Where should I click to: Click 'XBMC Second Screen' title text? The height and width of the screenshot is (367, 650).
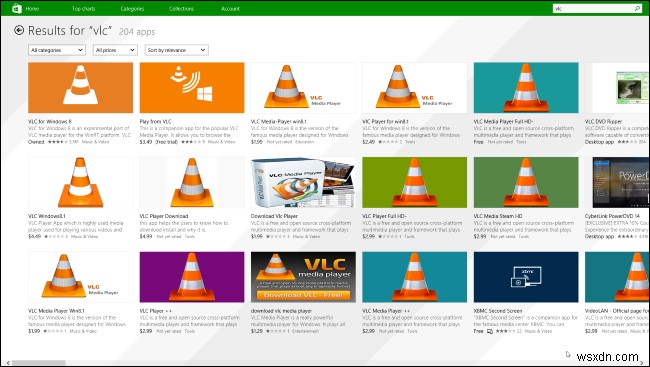[x=498, y=311]
